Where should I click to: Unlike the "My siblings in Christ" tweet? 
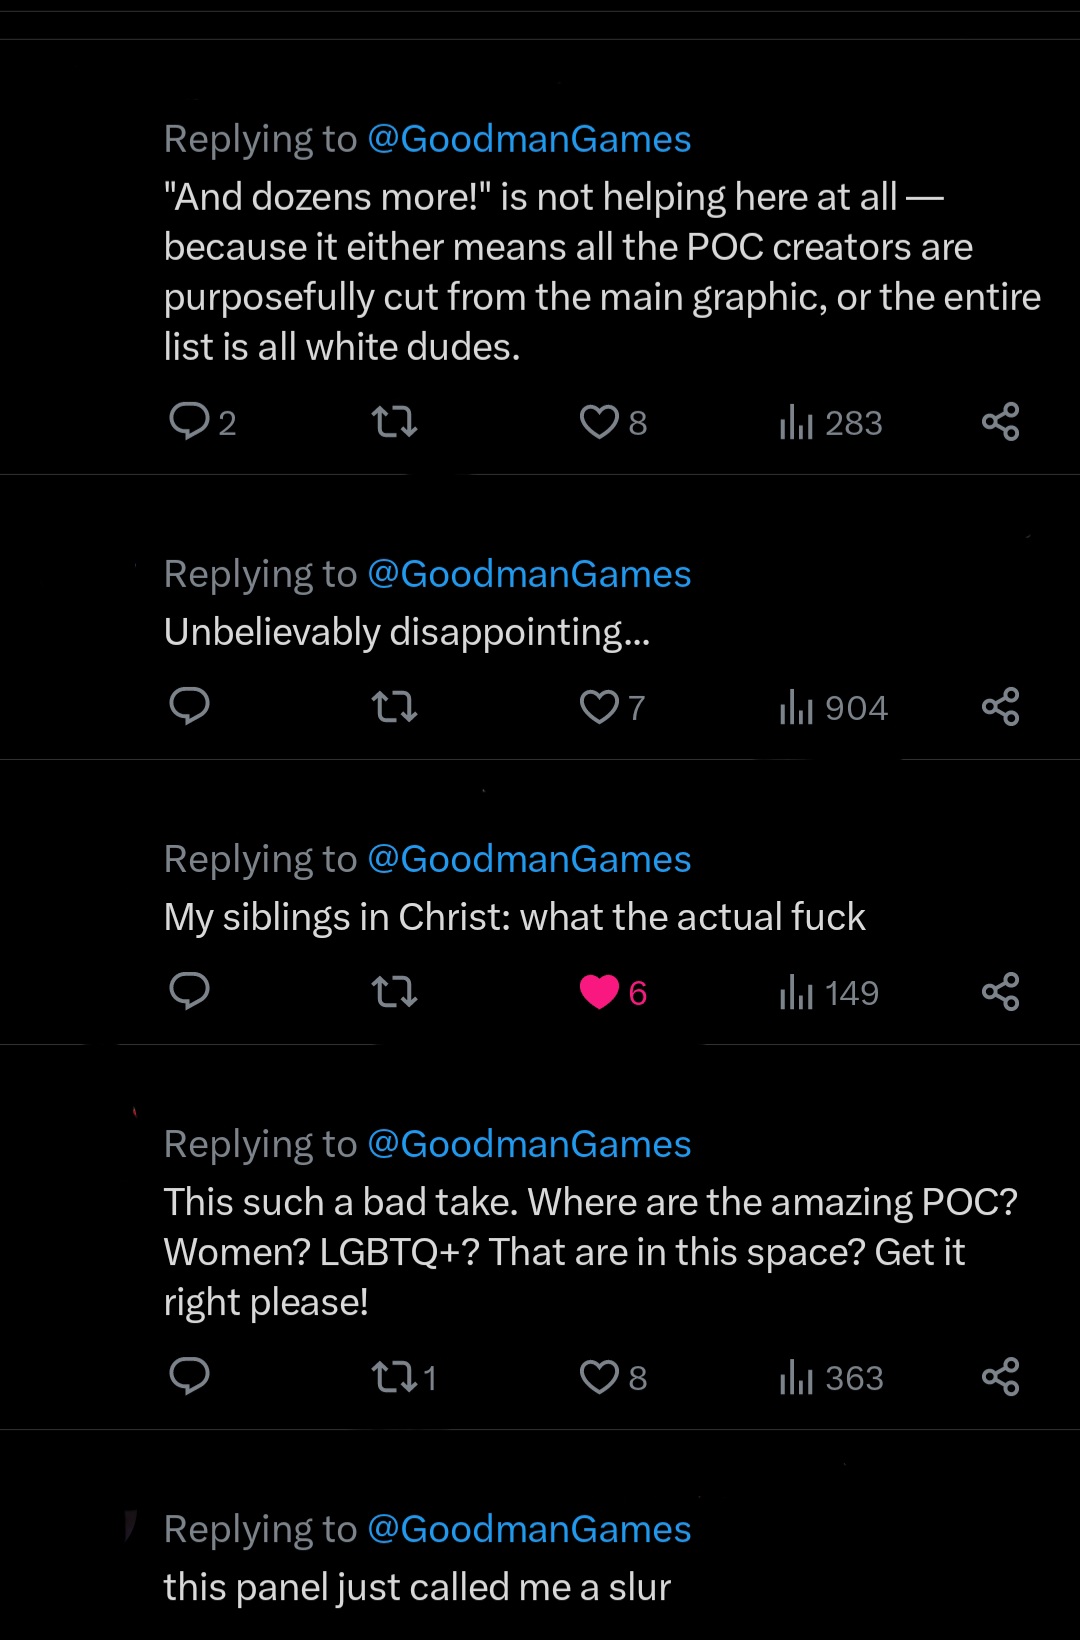pyautogui.click(x=613, y=992)
